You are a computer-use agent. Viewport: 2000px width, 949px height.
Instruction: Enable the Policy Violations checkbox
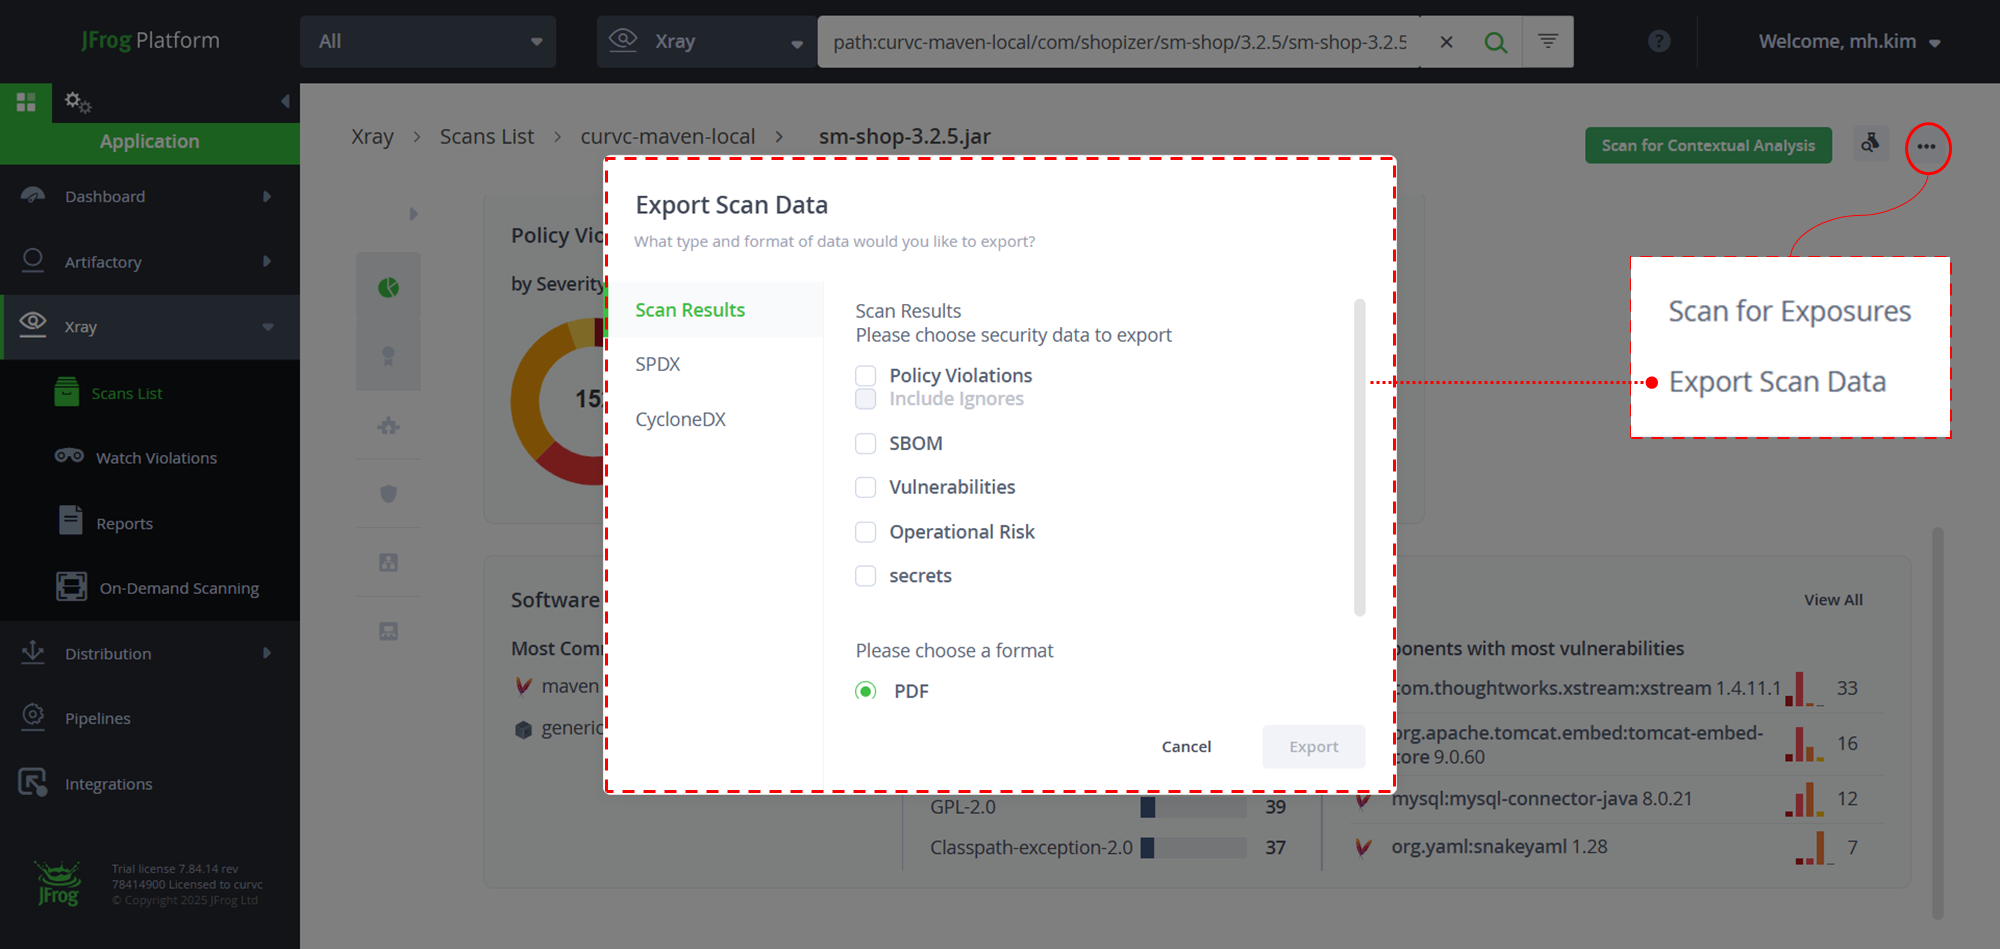[x=866, y=376]
